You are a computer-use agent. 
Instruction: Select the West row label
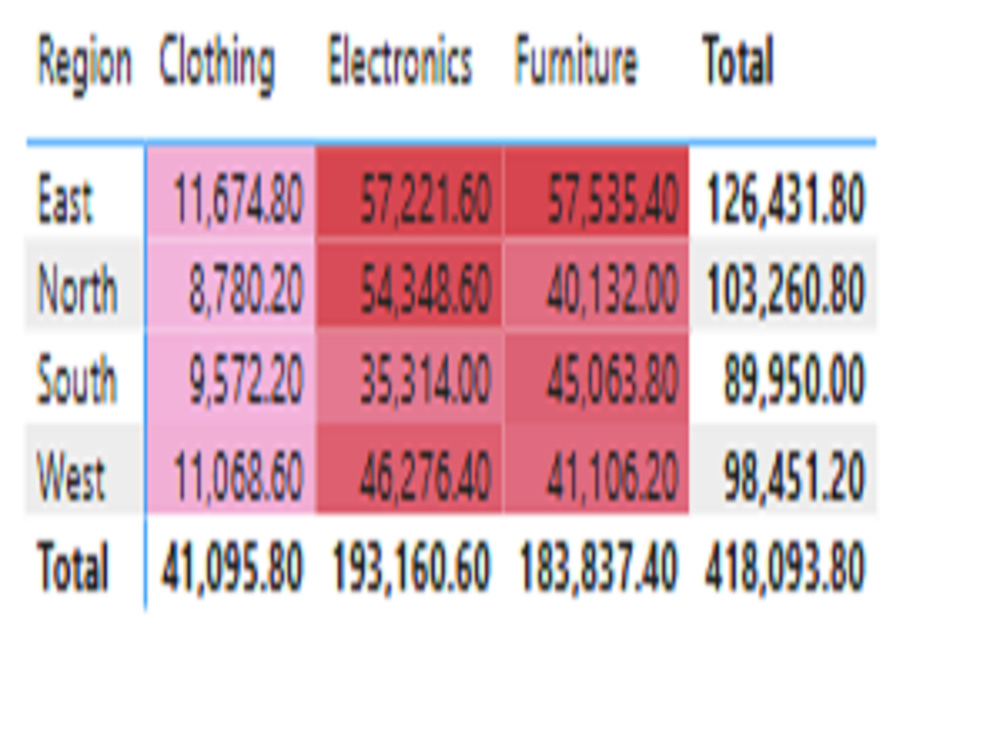click(71, 475)
